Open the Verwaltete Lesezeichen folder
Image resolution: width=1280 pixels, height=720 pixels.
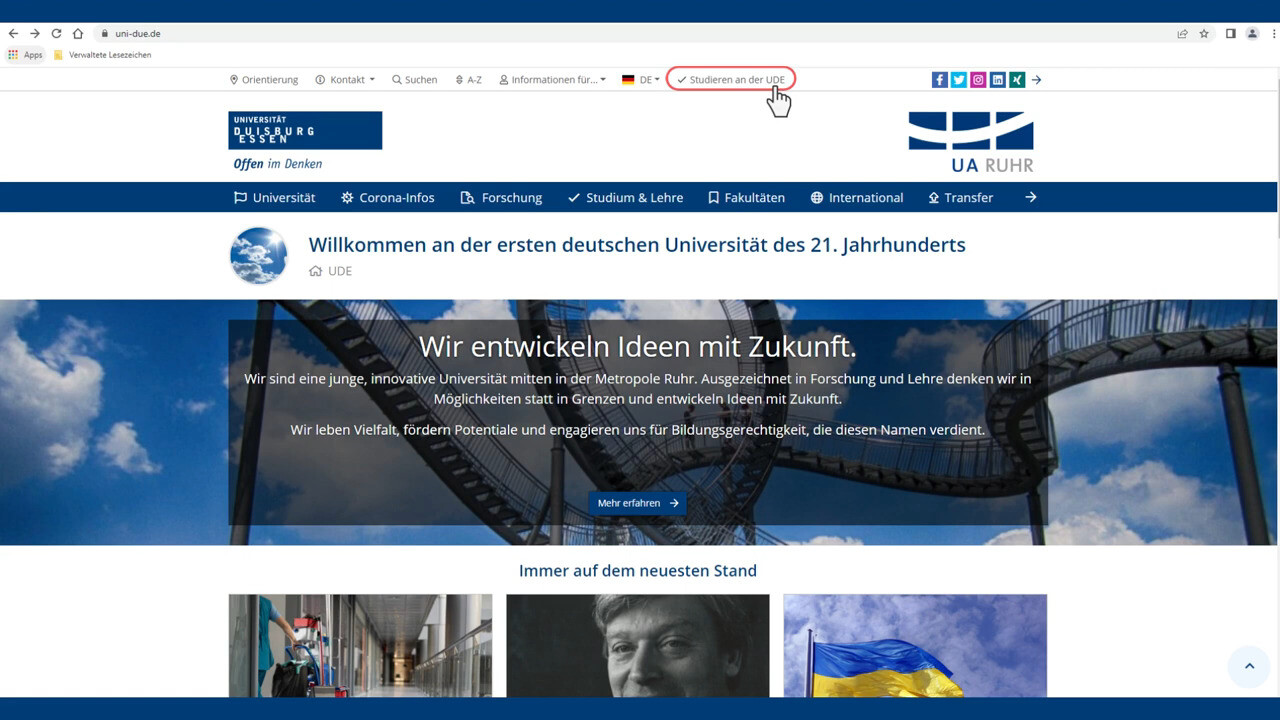(103, 55)
